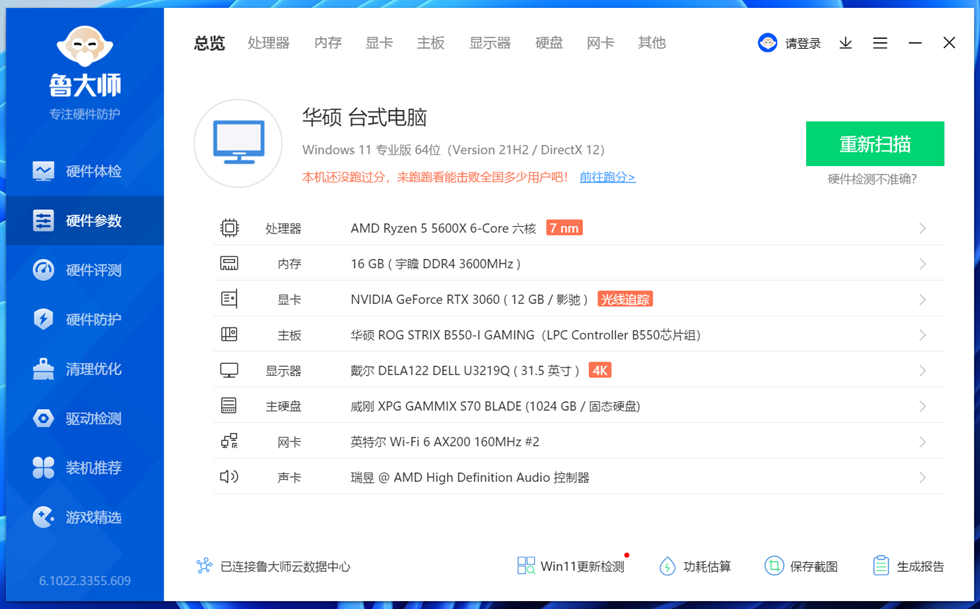Click 请登录 to sign in

pos(790,43)
